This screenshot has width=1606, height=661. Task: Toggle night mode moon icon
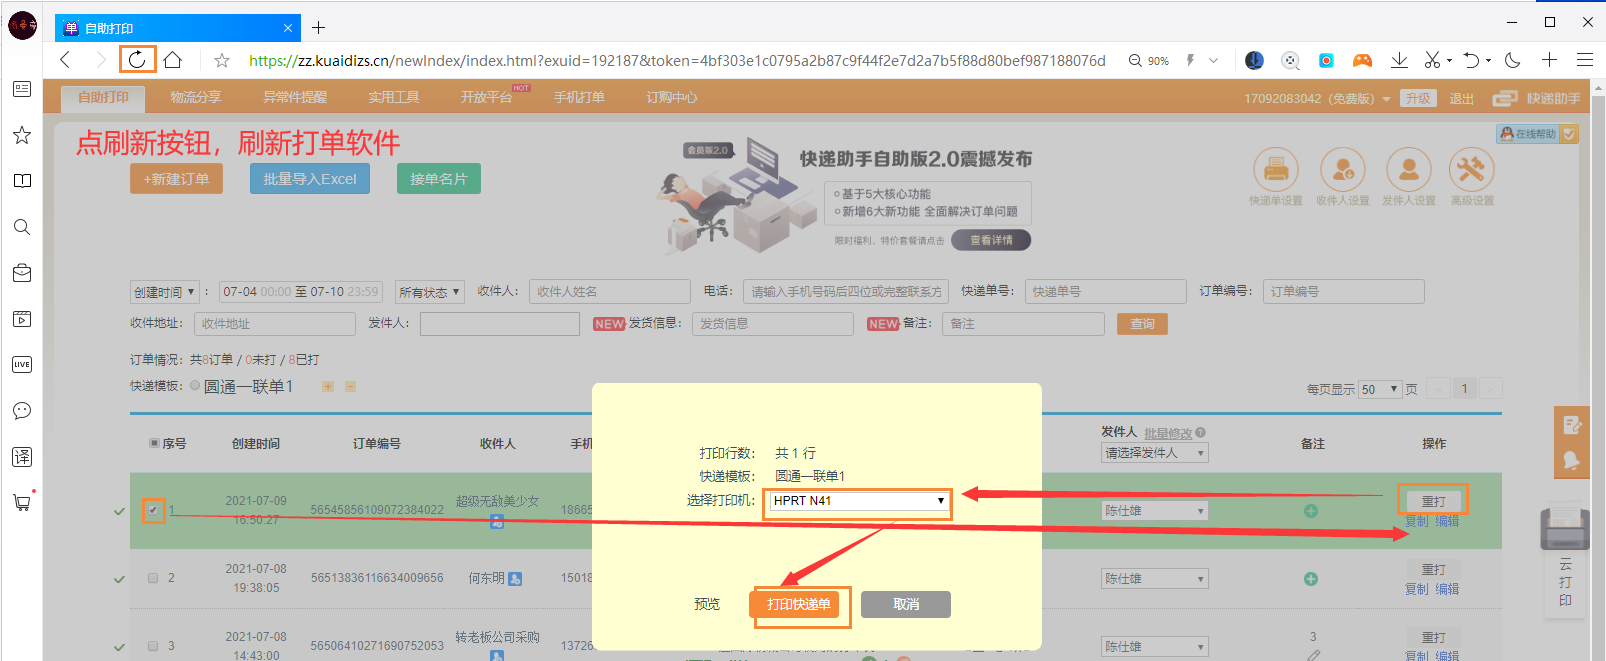1513,60
